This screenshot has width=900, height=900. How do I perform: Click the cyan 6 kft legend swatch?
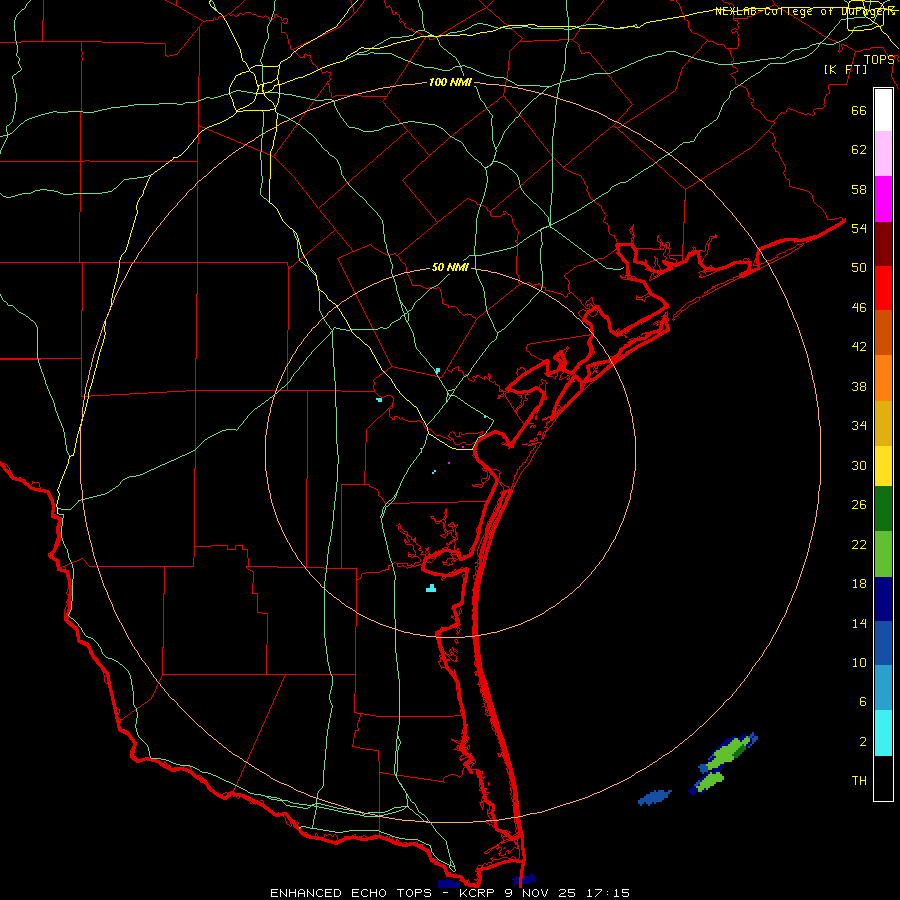click(883, 733)
